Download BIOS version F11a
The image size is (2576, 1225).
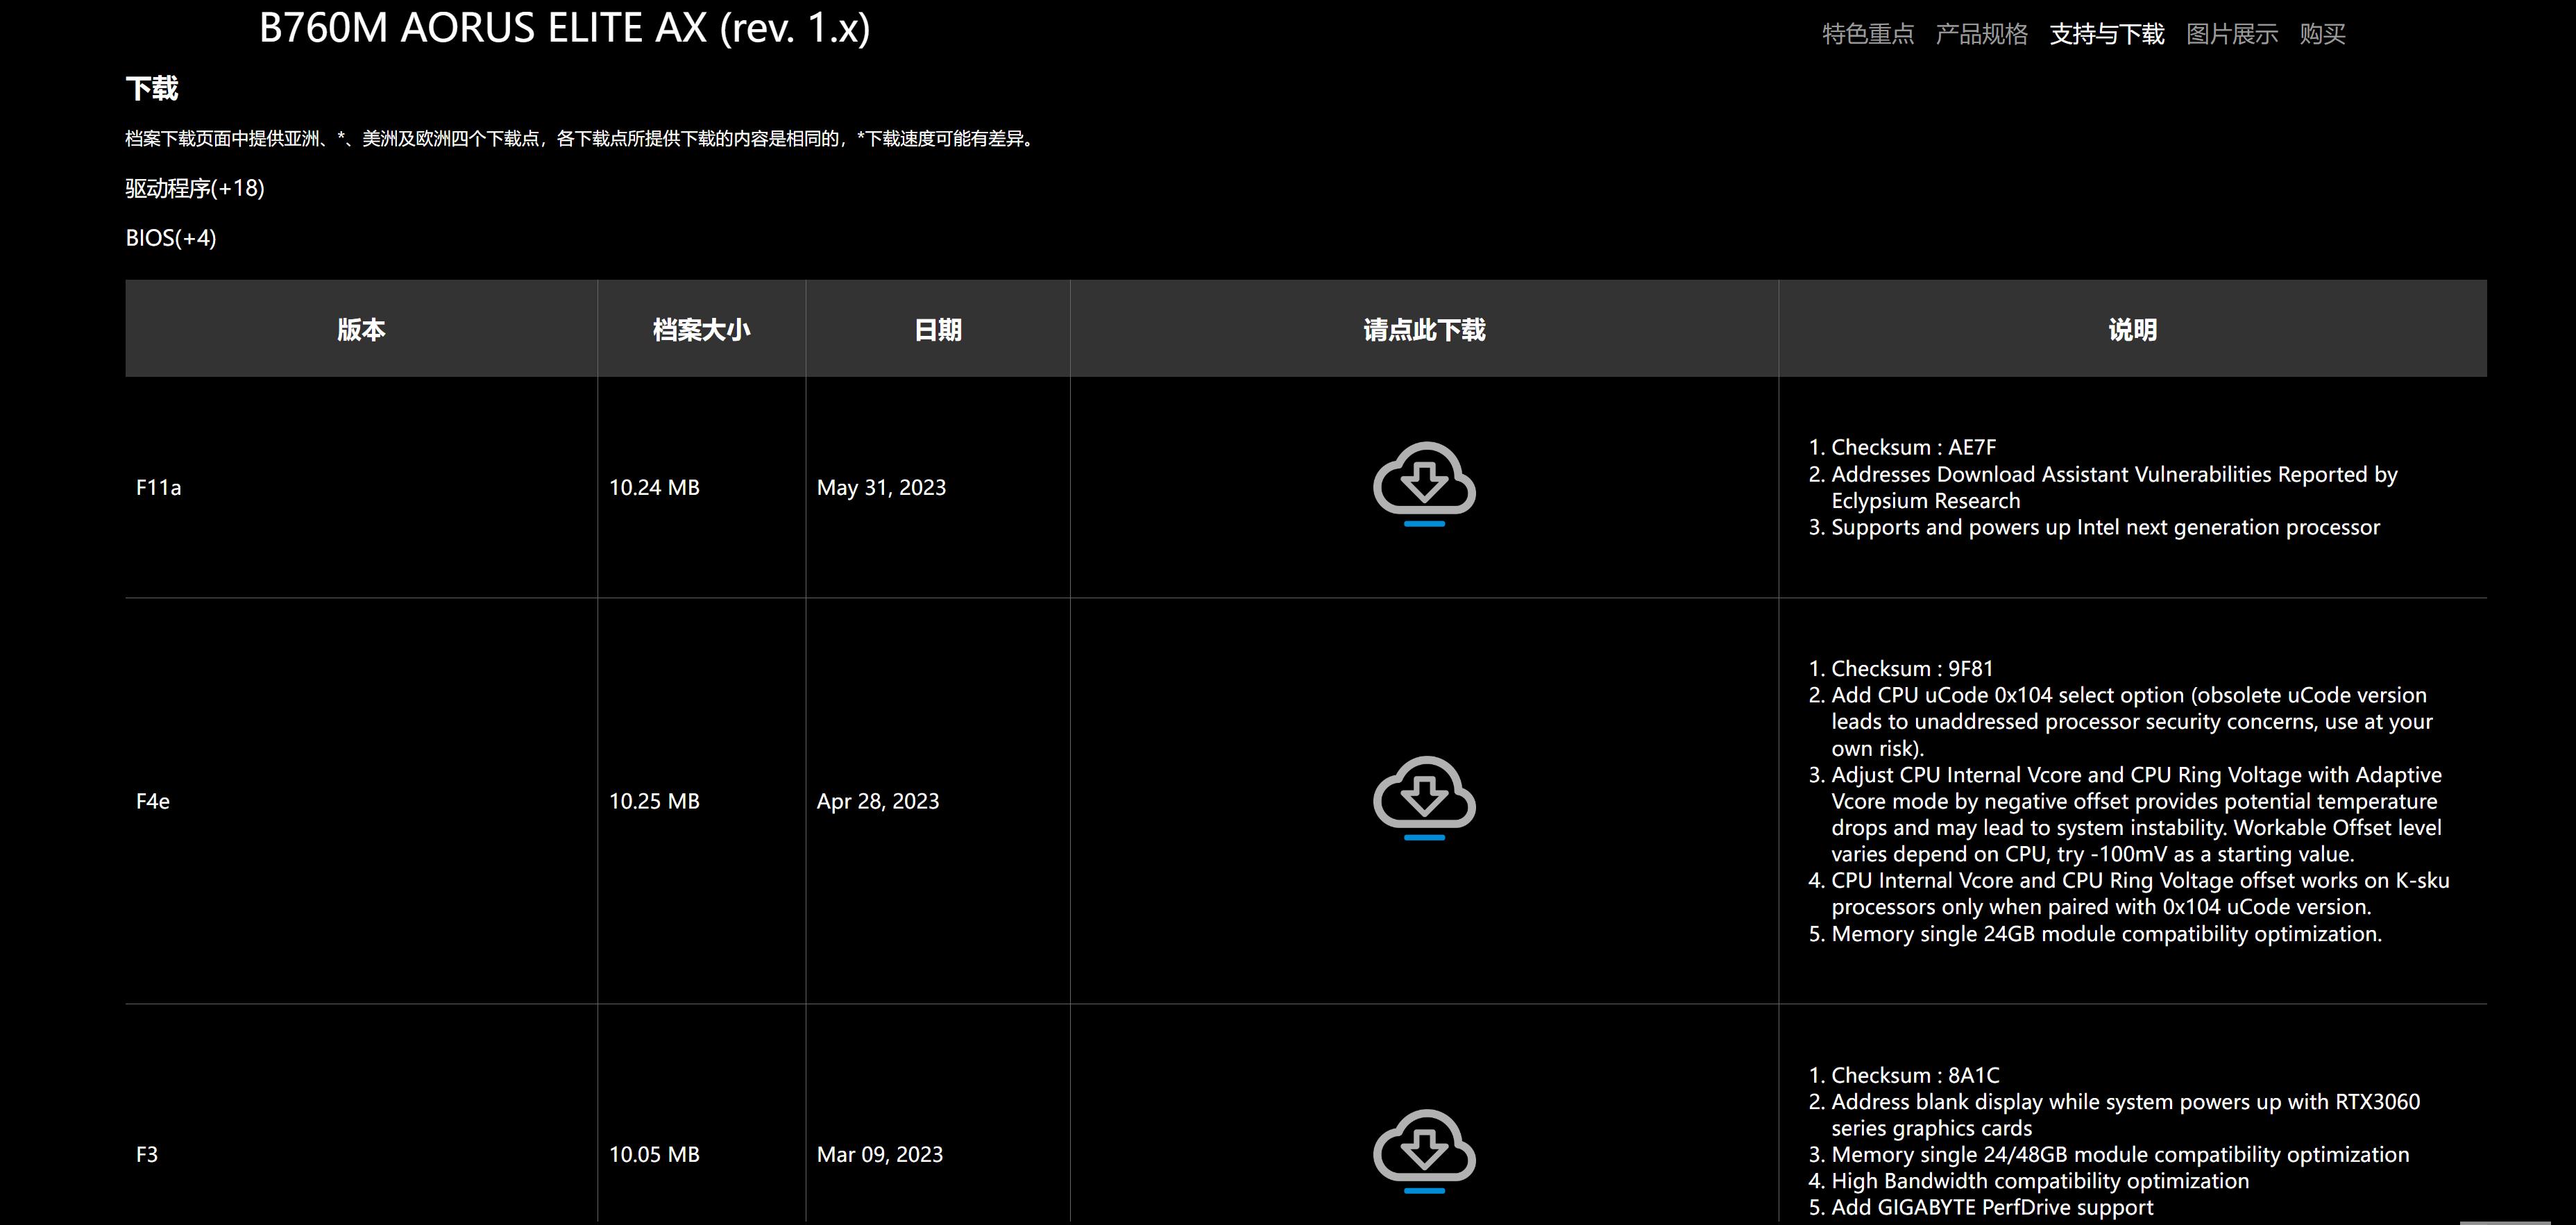1424,483
